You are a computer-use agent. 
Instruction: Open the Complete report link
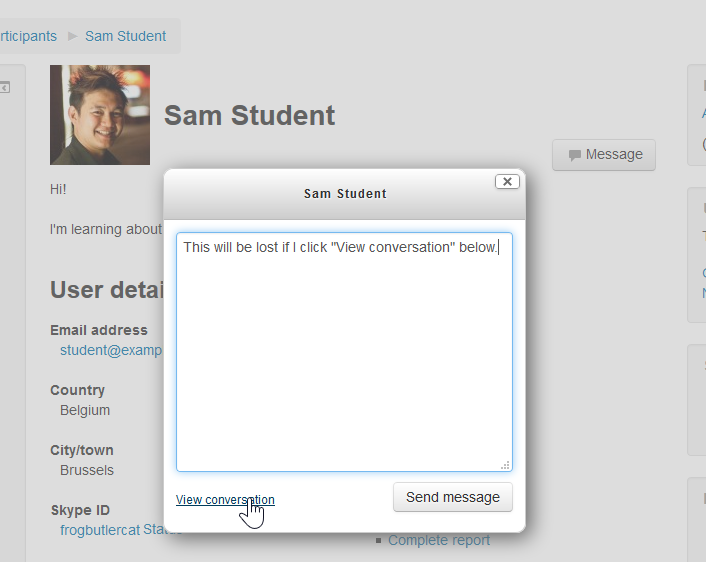(439, 540)
